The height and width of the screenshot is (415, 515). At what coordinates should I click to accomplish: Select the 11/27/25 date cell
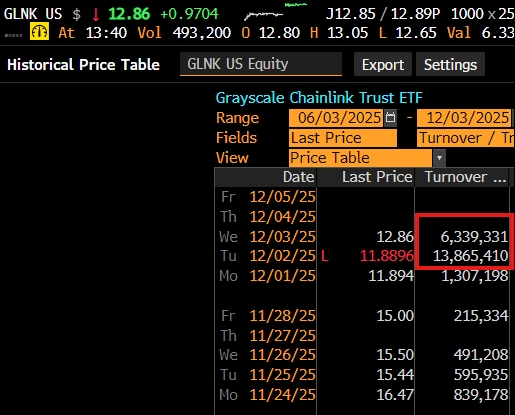[282, 335]
